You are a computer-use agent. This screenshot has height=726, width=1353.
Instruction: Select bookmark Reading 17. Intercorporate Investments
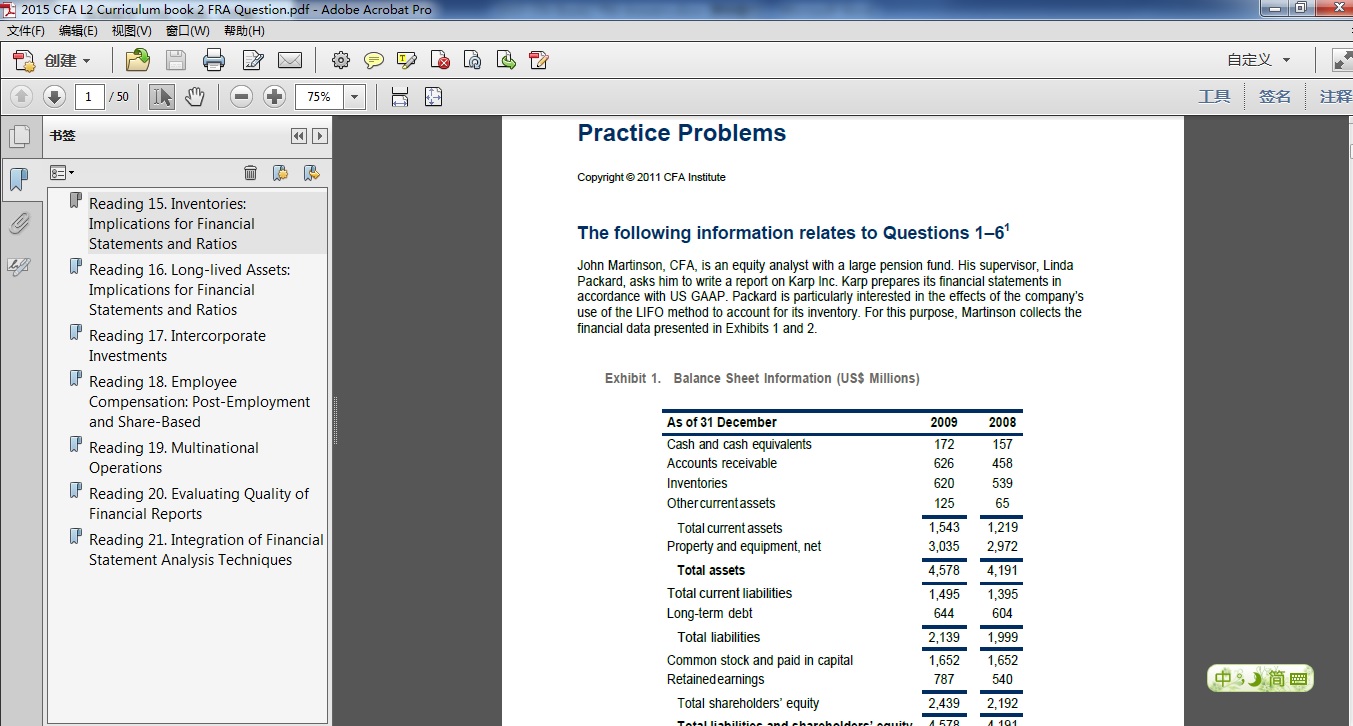[177, 346]
